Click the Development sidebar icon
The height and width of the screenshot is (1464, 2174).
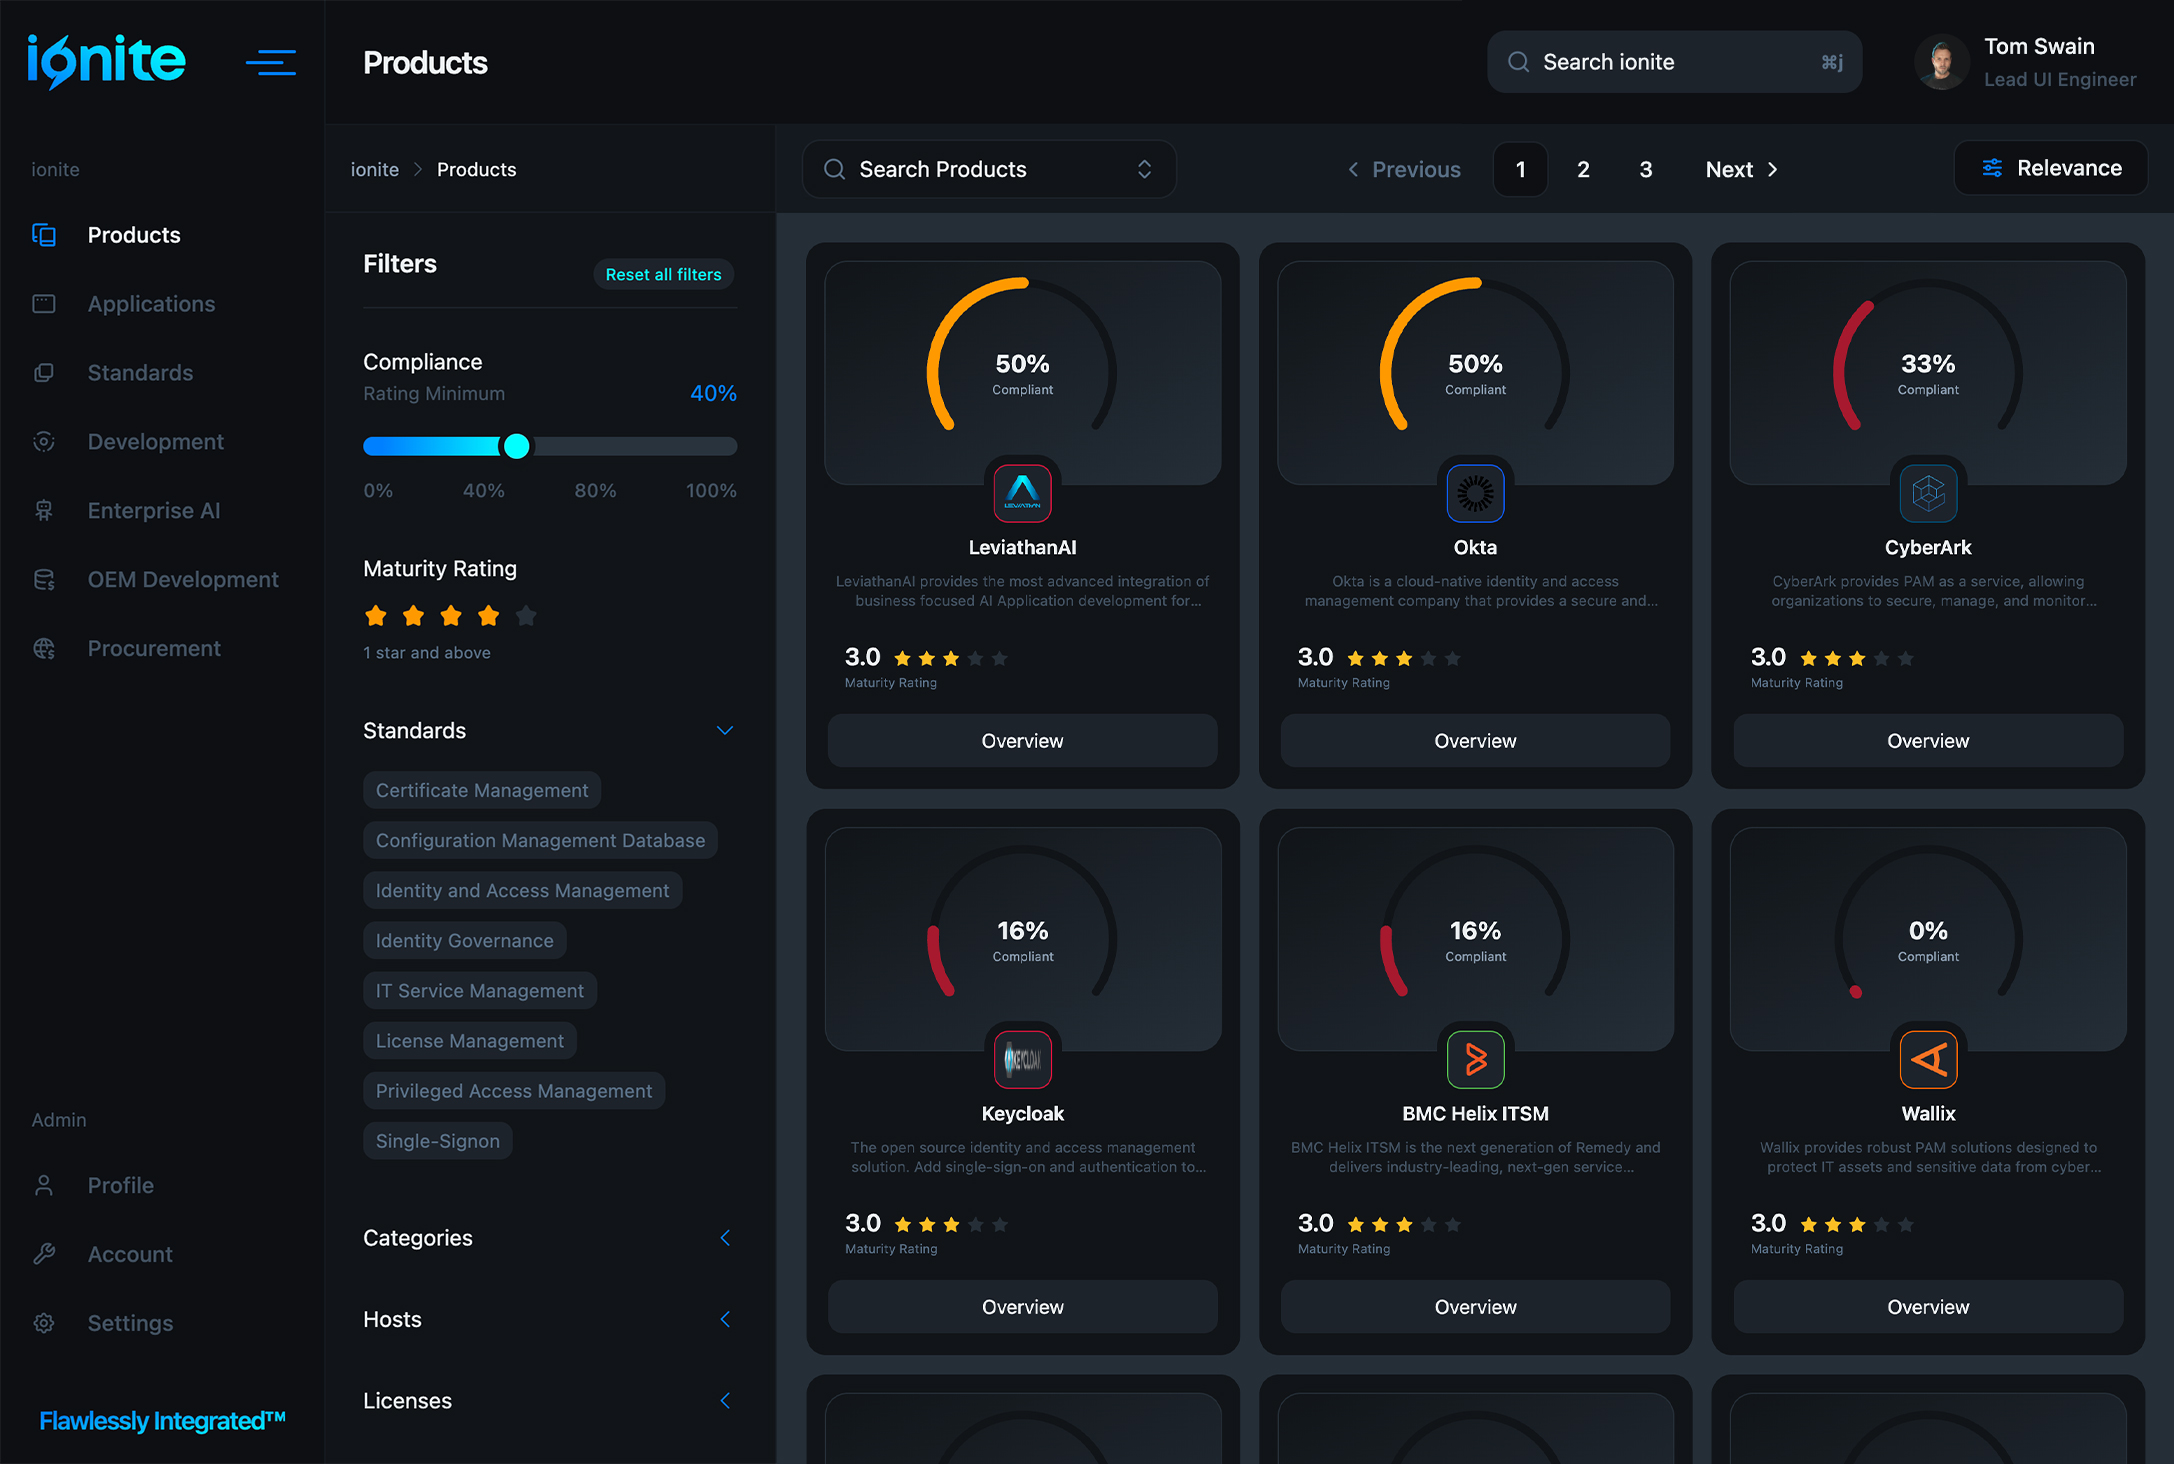click(44, 442)
